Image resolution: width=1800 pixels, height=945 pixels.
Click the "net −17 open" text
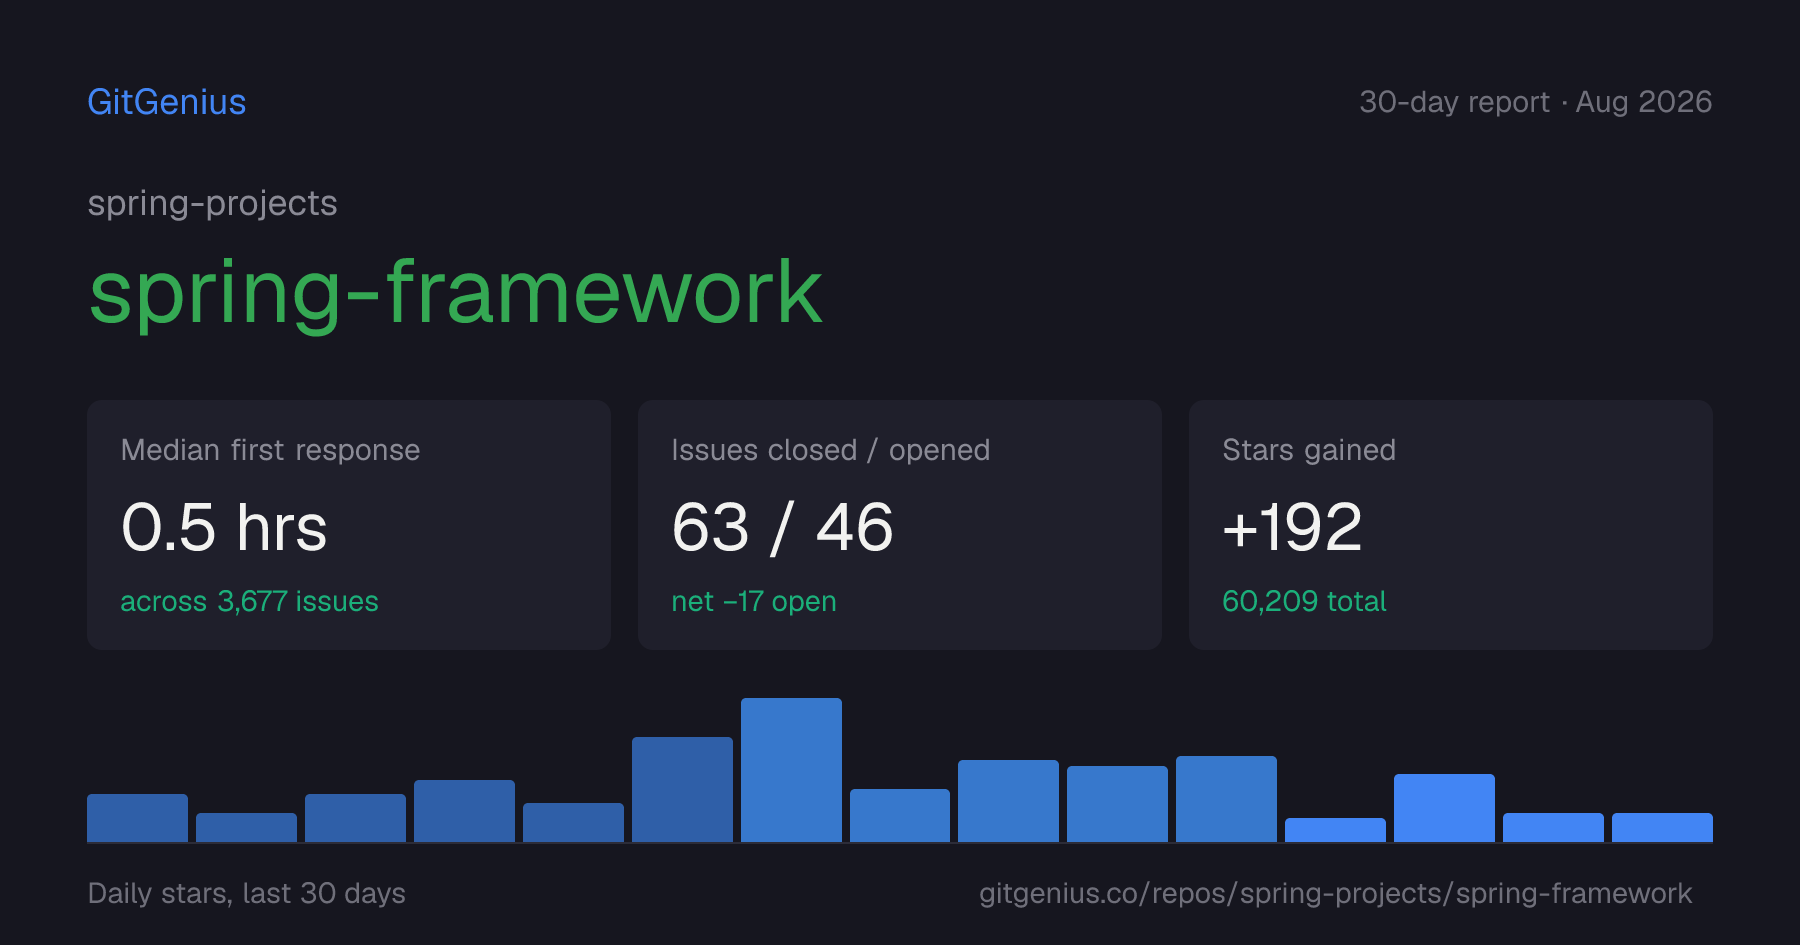(754, 601)
